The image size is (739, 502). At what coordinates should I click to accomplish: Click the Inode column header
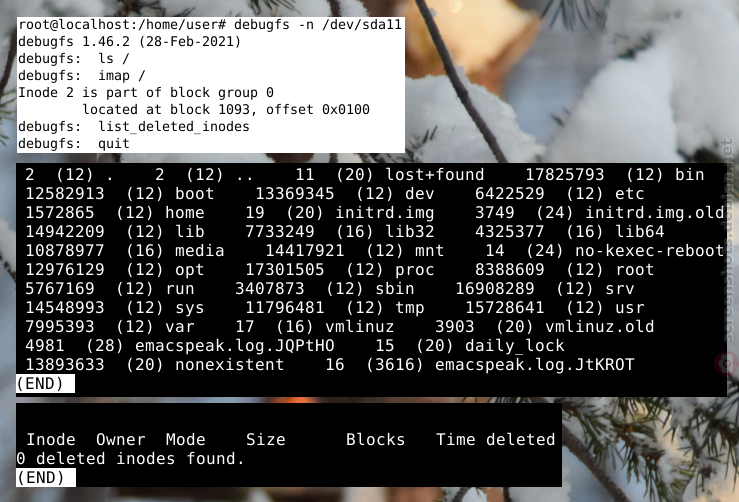click(51, 439)
